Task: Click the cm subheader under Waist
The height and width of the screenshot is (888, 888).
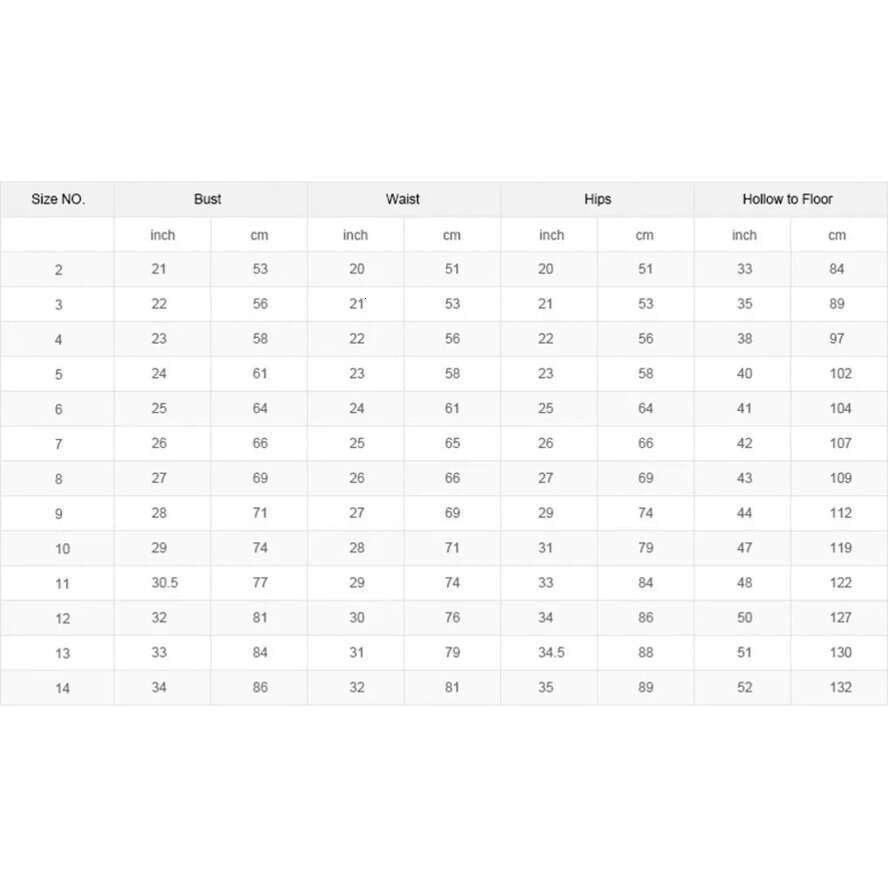Action: pyautogui.click(x=452, y=235)
